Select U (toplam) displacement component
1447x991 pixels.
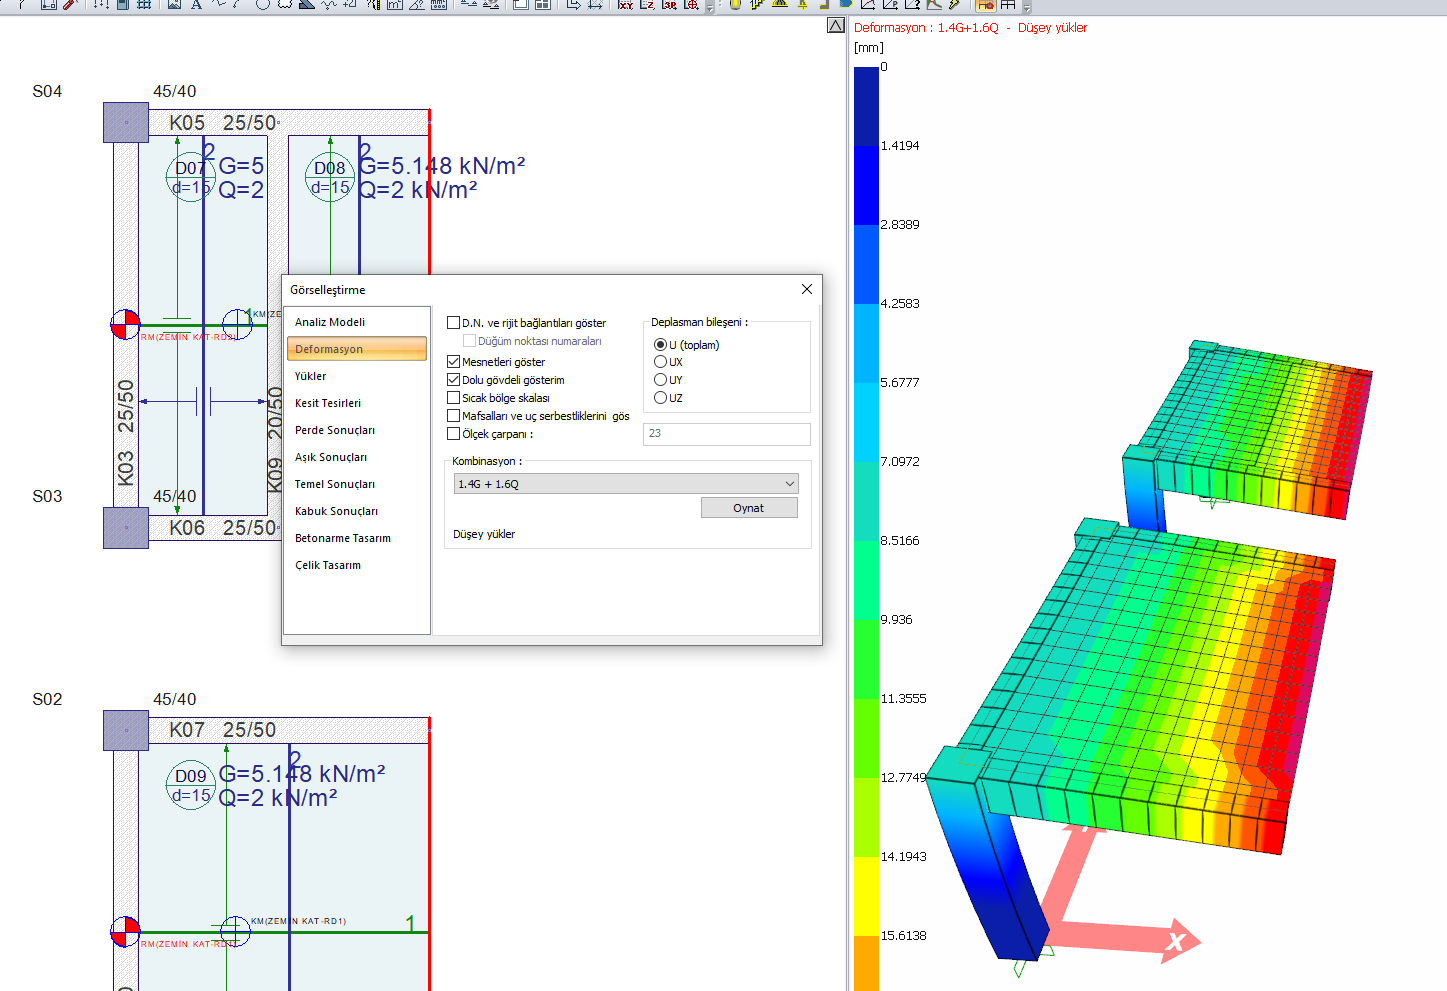pos(660,345)
